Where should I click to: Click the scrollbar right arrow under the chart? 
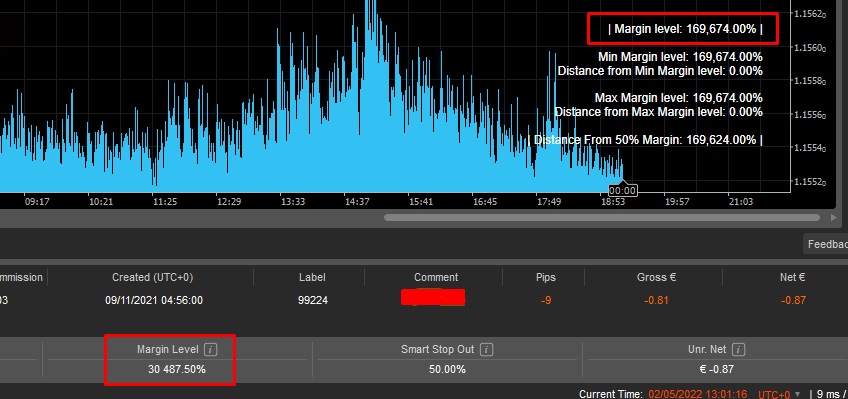833,217
